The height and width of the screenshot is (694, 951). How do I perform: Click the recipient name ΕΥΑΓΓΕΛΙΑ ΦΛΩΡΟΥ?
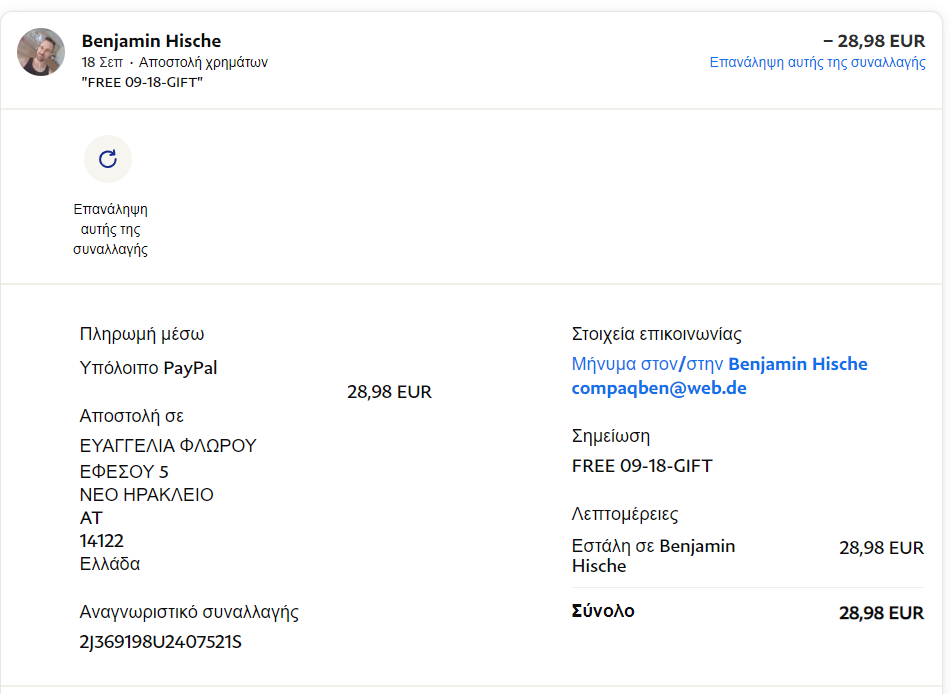[x=168, y=446]
